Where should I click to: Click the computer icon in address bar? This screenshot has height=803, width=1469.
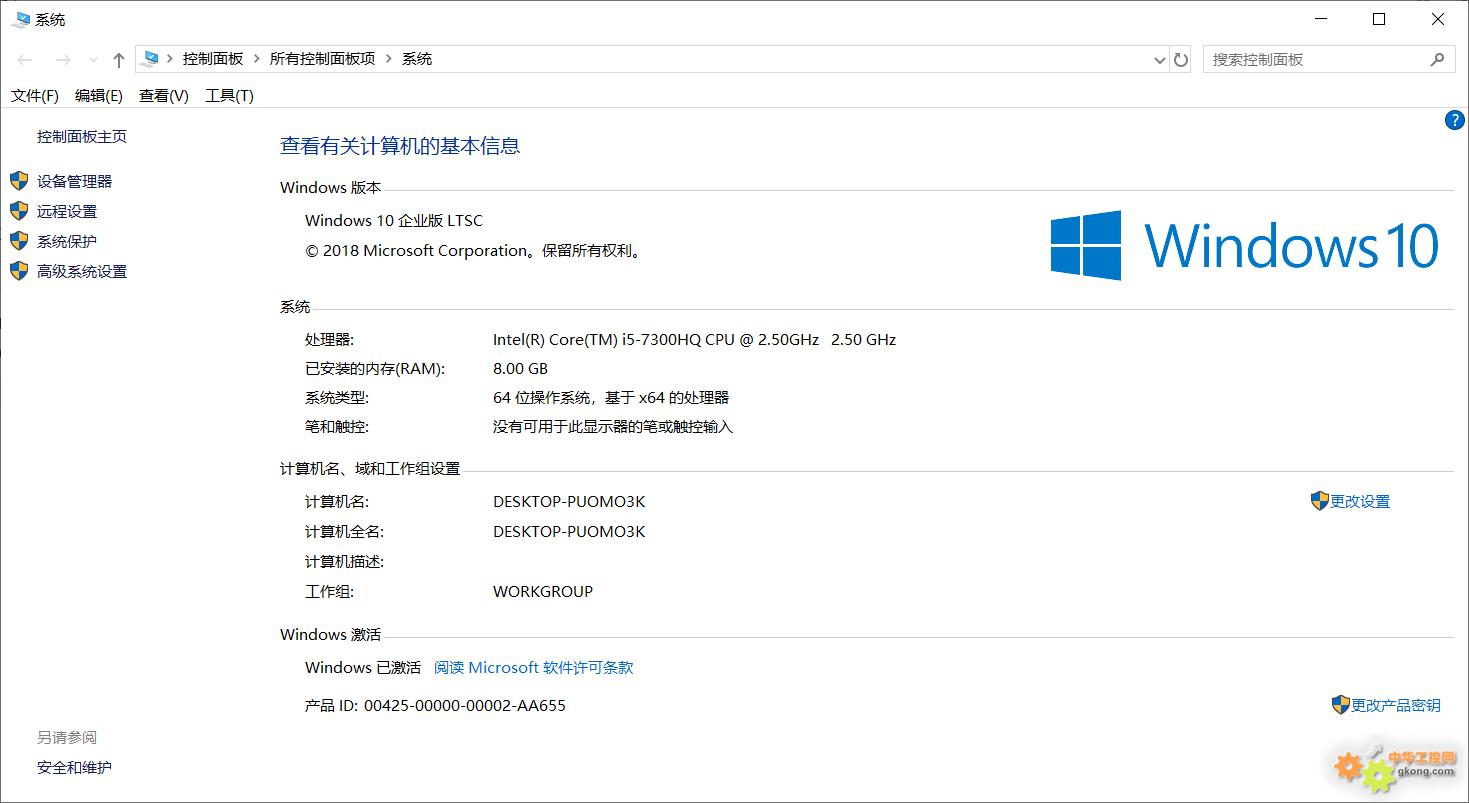click(x=150, y=59)
